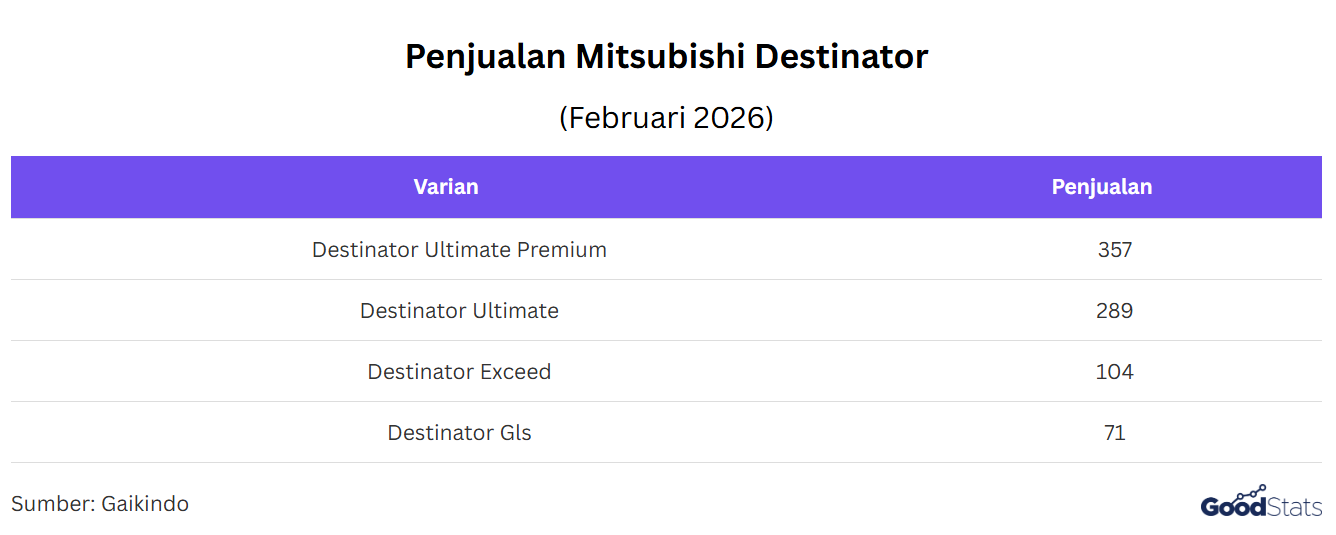This screenshot has height=535, width=1336.
Task: Click the Gaikindo source name
Action: click(x=145, y=503)
